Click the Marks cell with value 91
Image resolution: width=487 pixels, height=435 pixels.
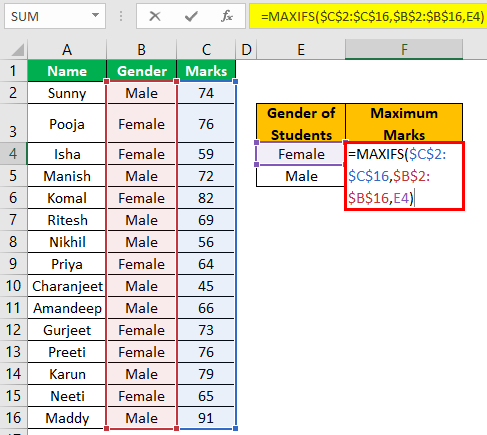coord(206,418)
